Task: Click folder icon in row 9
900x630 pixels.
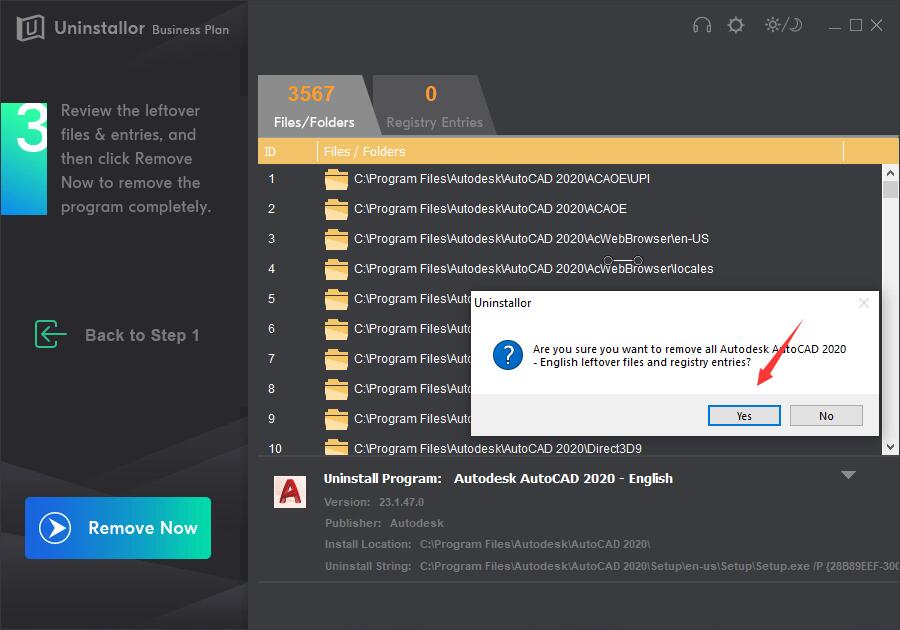Action: 336,419
